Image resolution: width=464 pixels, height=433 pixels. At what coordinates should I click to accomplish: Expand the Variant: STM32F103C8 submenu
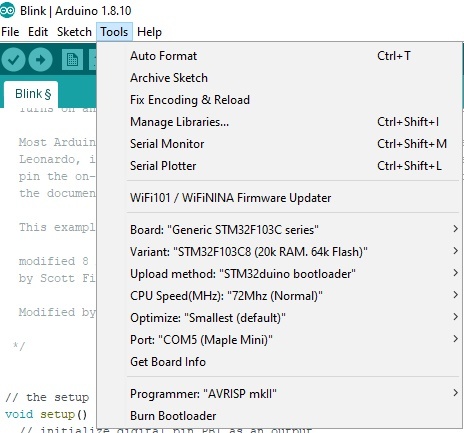coord(279,252)
